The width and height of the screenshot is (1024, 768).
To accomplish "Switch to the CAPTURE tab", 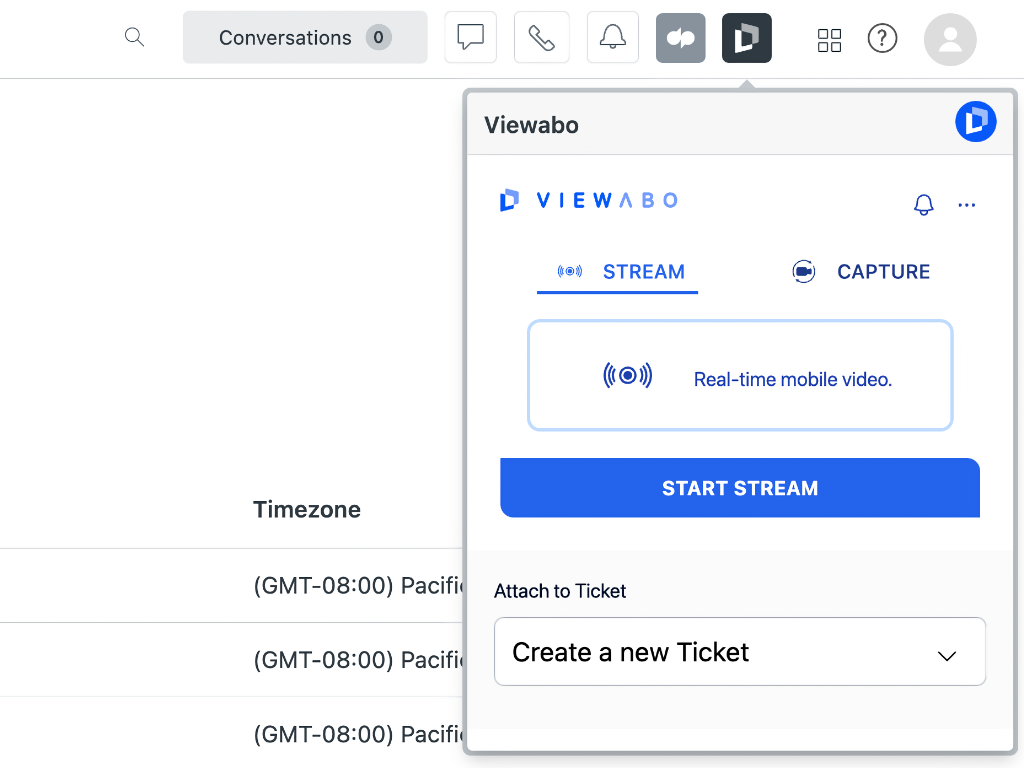I will pyautogui.click(x=860, y=272).
